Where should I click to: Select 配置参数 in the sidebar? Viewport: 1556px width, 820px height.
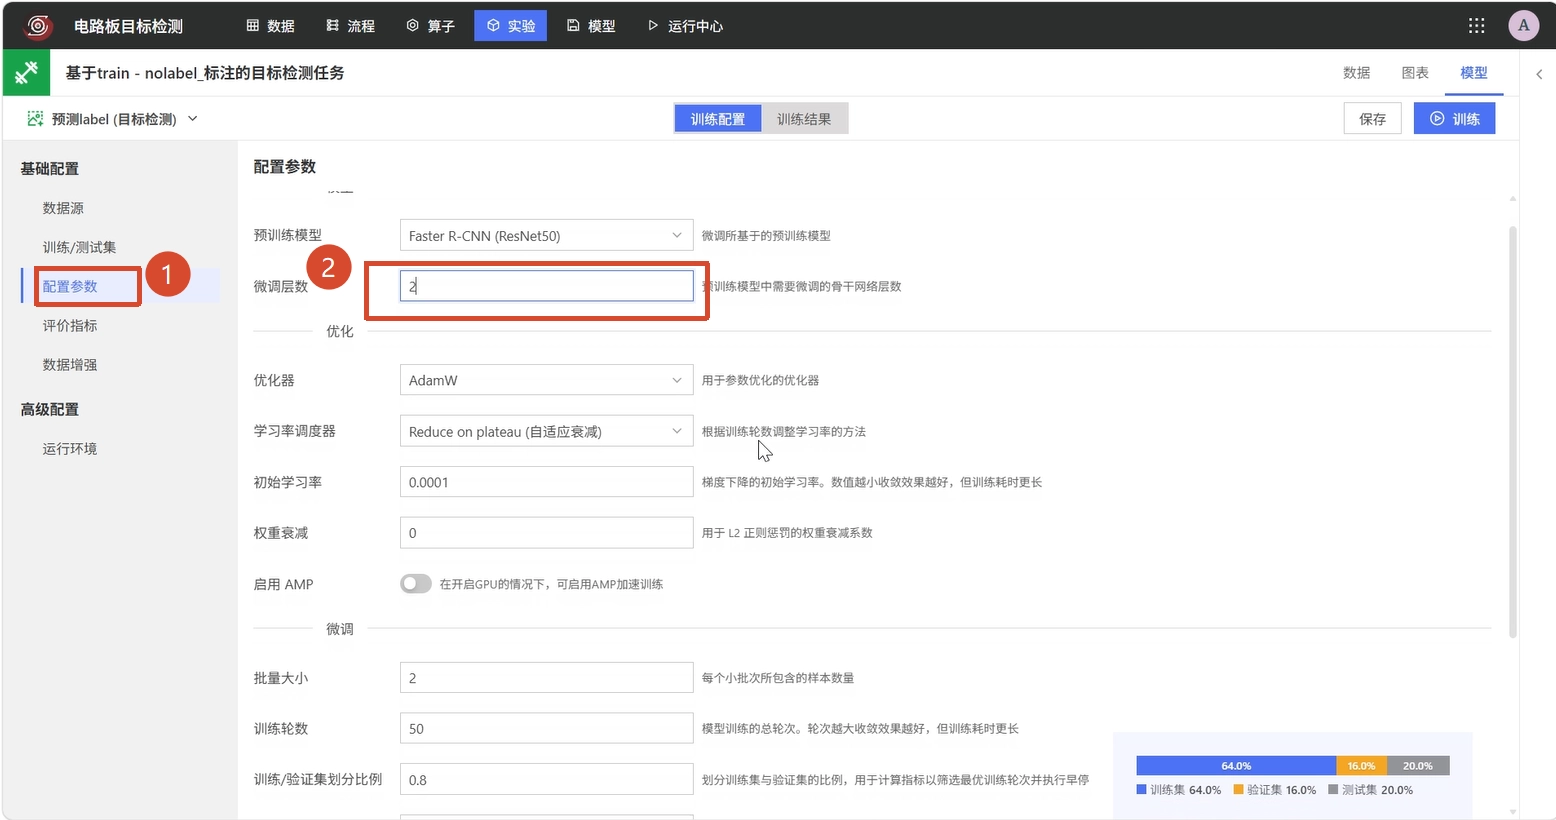pyautogui.click(x=70, y=286)
